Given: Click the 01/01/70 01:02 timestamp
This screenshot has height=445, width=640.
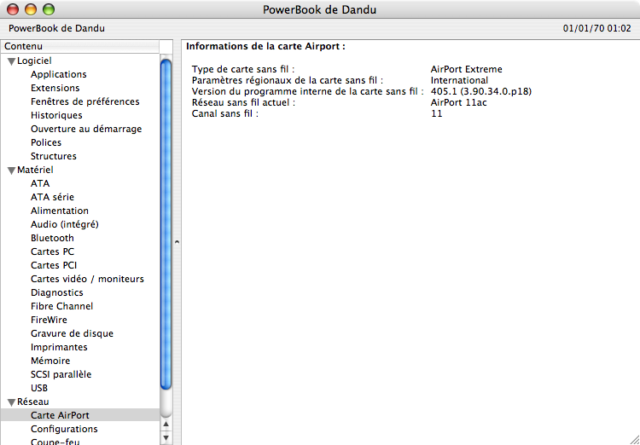Looking at the screenshot, I should tap(597, 29).
